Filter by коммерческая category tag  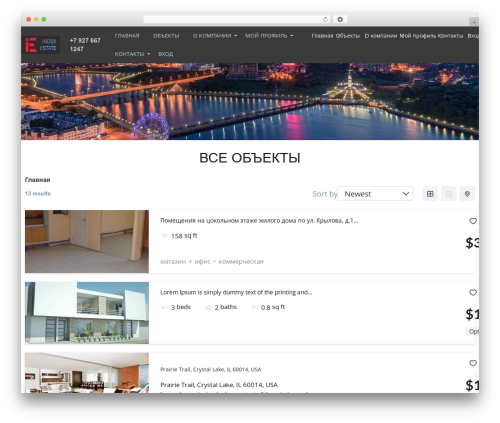click(x=241, y=262)
